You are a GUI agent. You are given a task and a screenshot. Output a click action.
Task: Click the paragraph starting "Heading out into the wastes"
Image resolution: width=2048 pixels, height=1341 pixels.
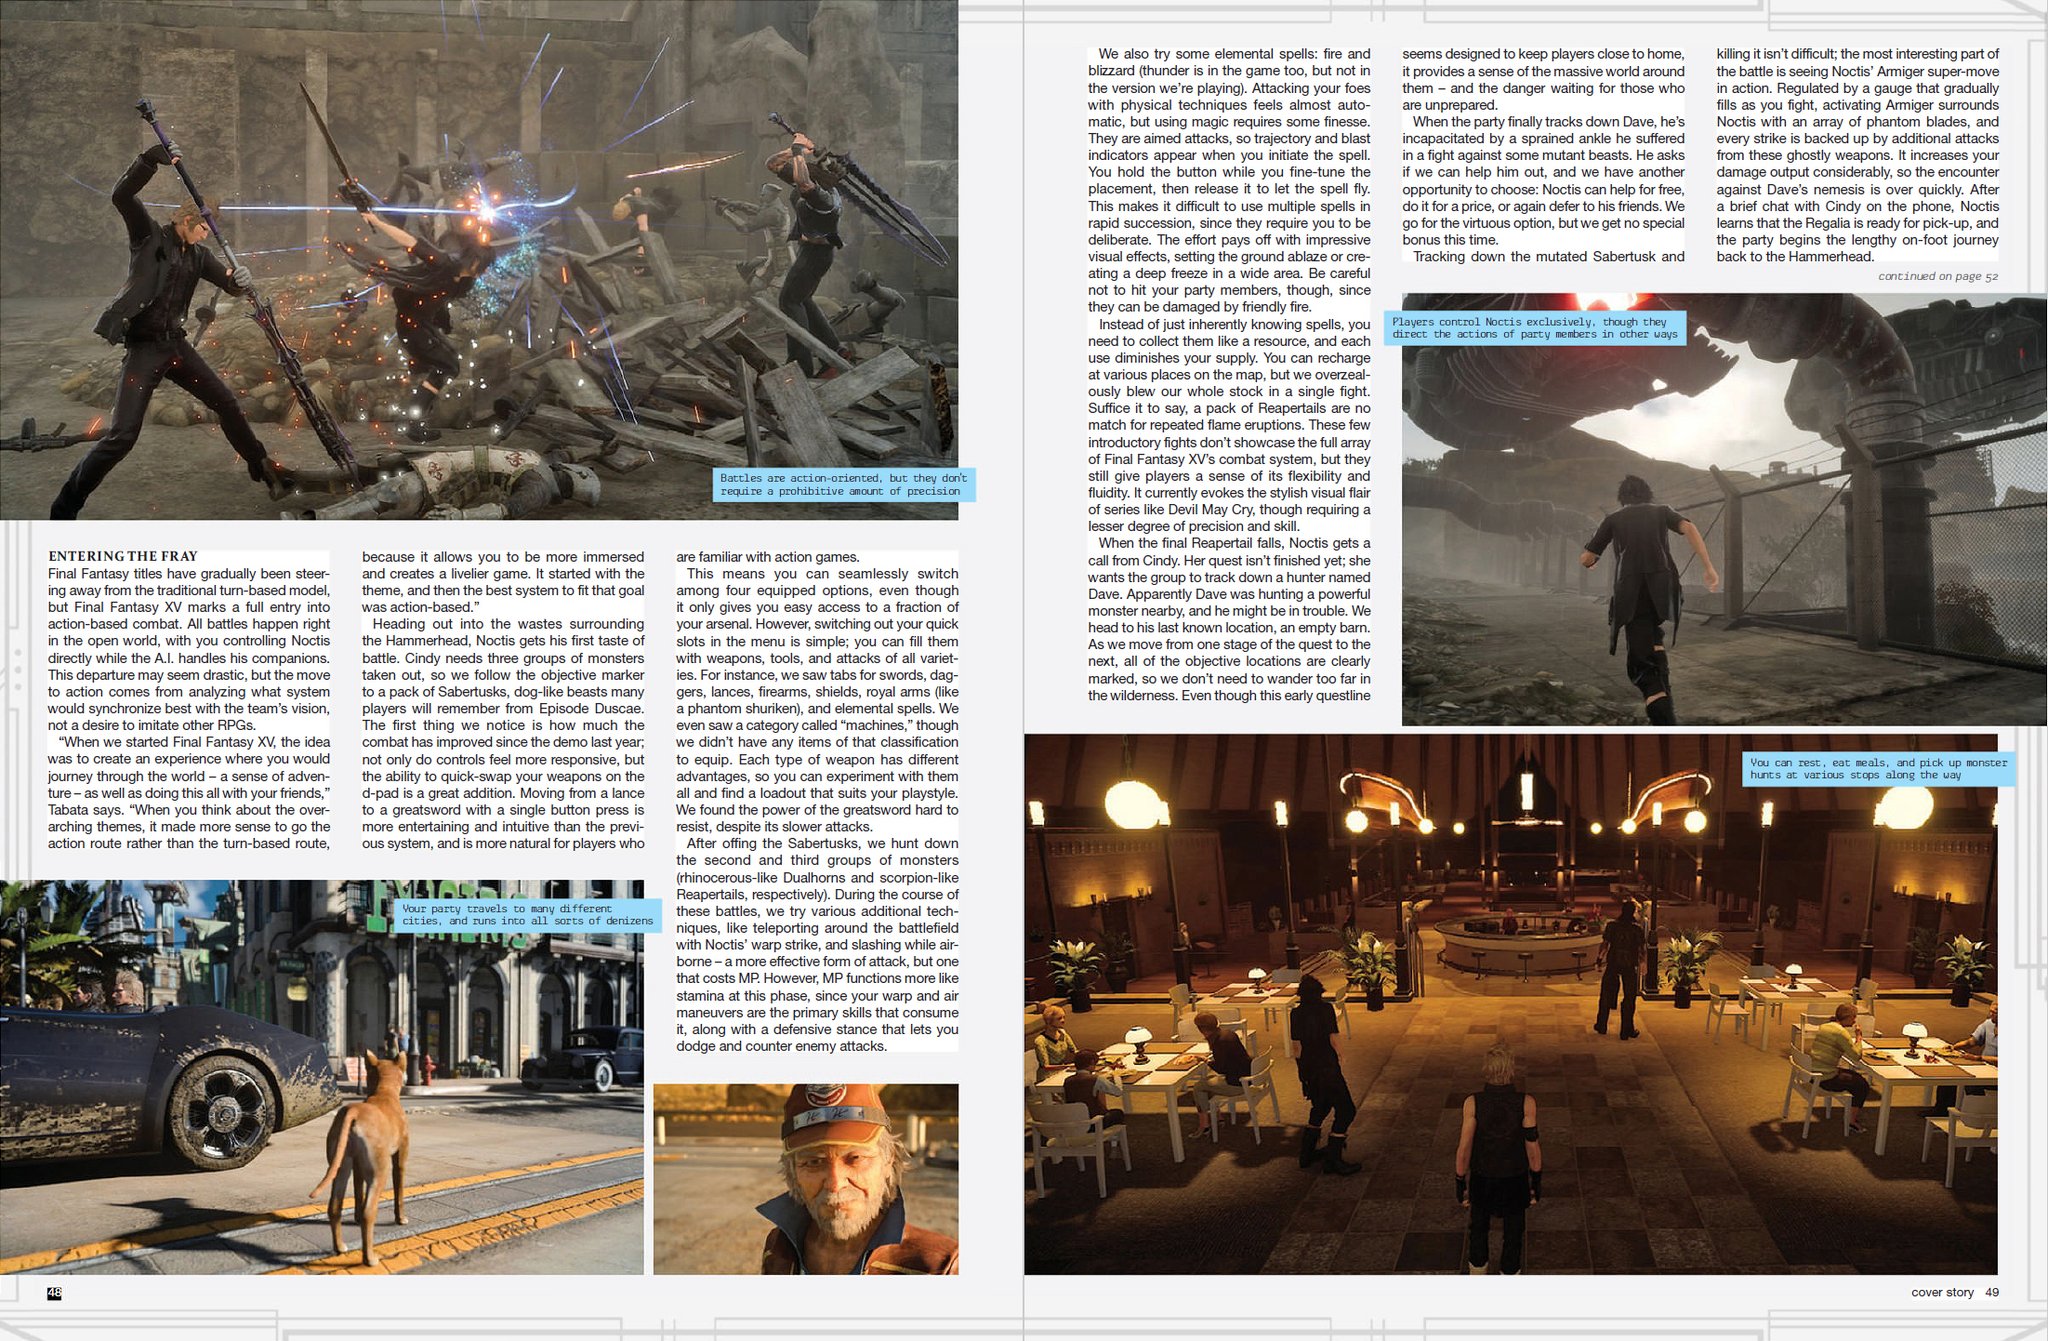tap(503, 734)
